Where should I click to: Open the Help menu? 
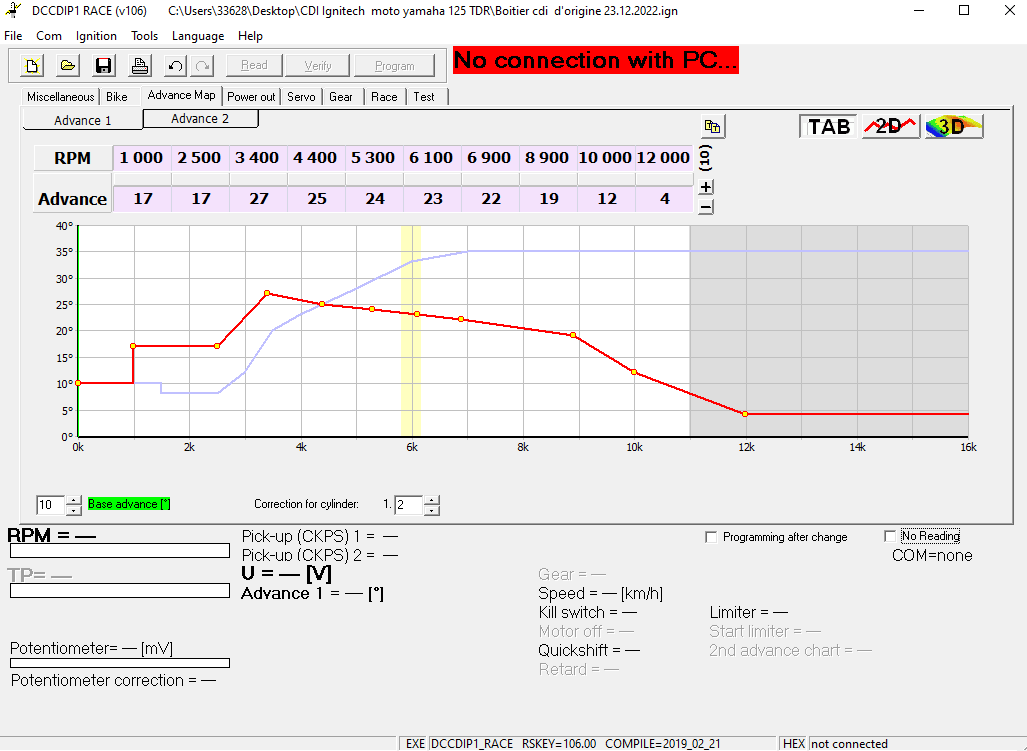pyautogui.click(x=250, y=36)
